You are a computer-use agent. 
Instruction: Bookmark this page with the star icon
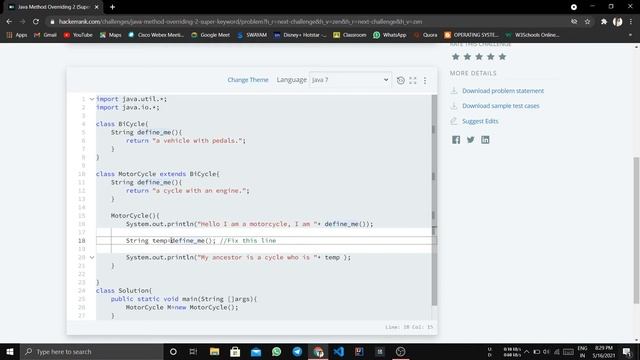587,22
